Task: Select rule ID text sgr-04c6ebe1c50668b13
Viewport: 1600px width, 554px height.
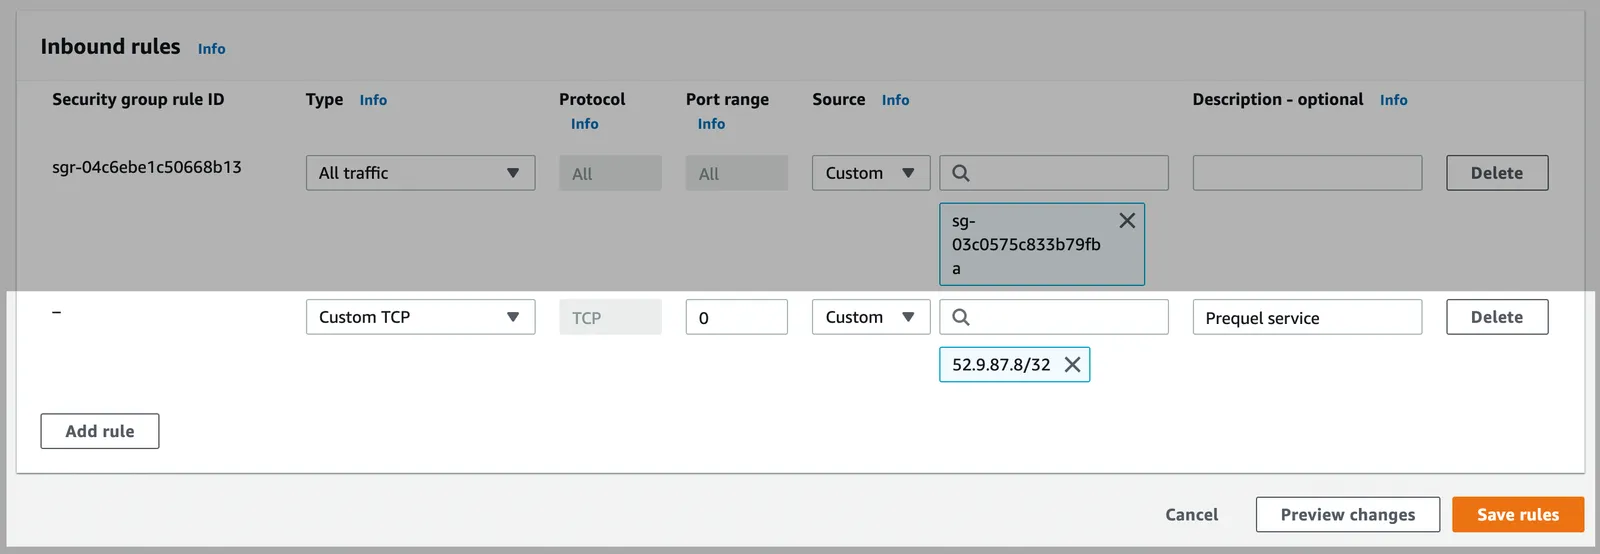Action: click(147, 167)
